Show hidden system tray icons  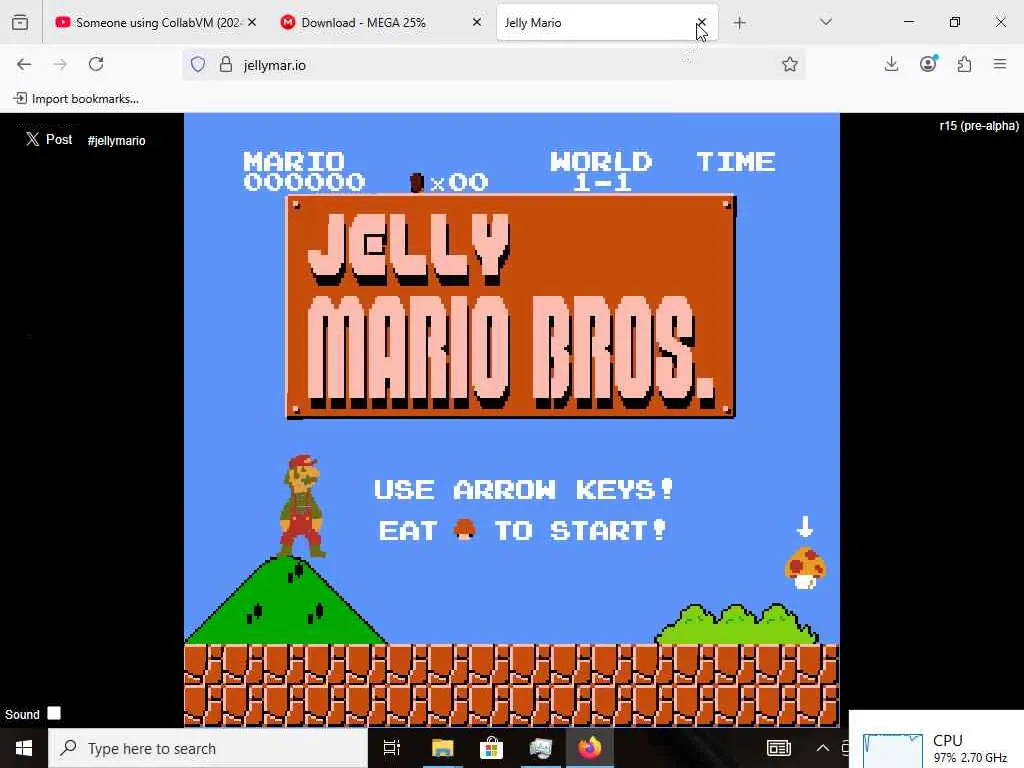click(x=823, y=748)
